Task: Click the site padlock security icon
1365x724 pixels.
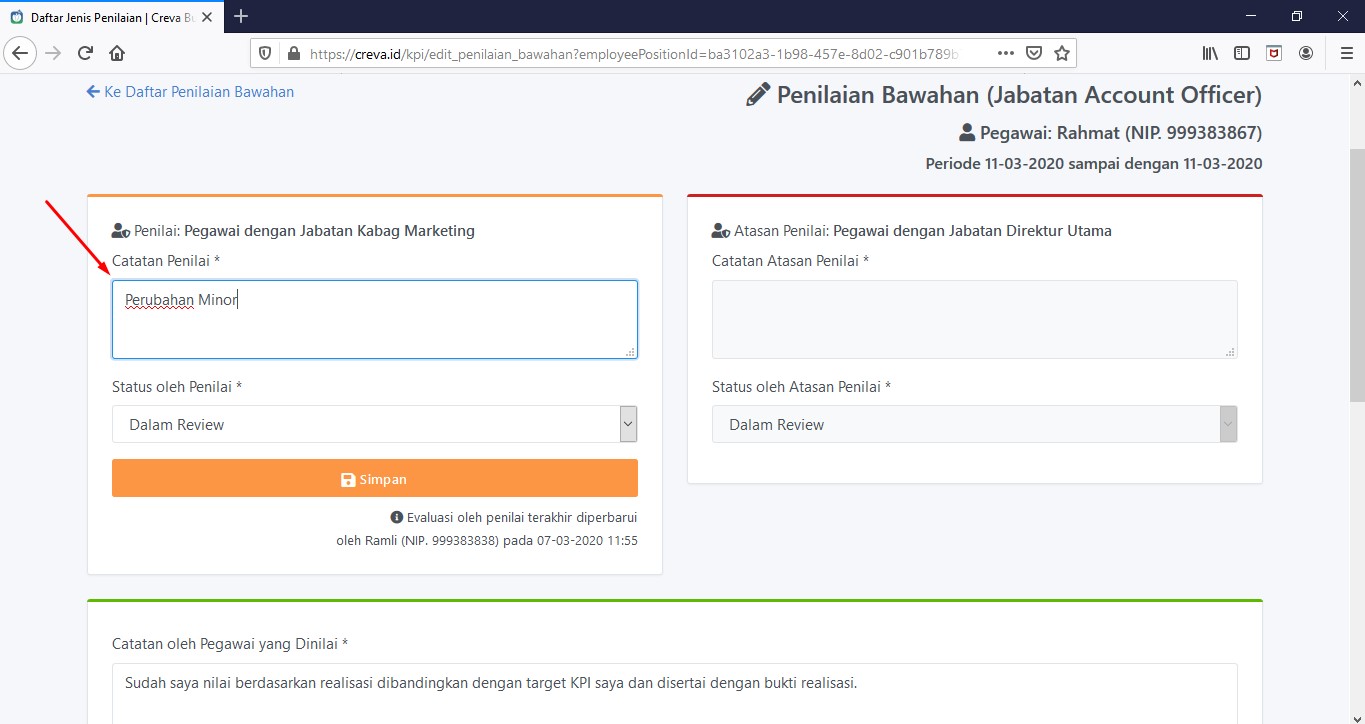Action: (293, 53)
